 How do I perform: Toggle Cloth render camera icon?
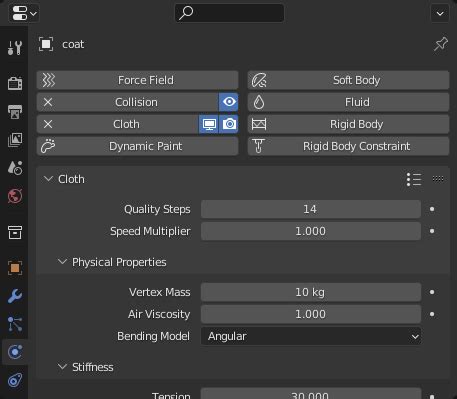coord(229,124)
